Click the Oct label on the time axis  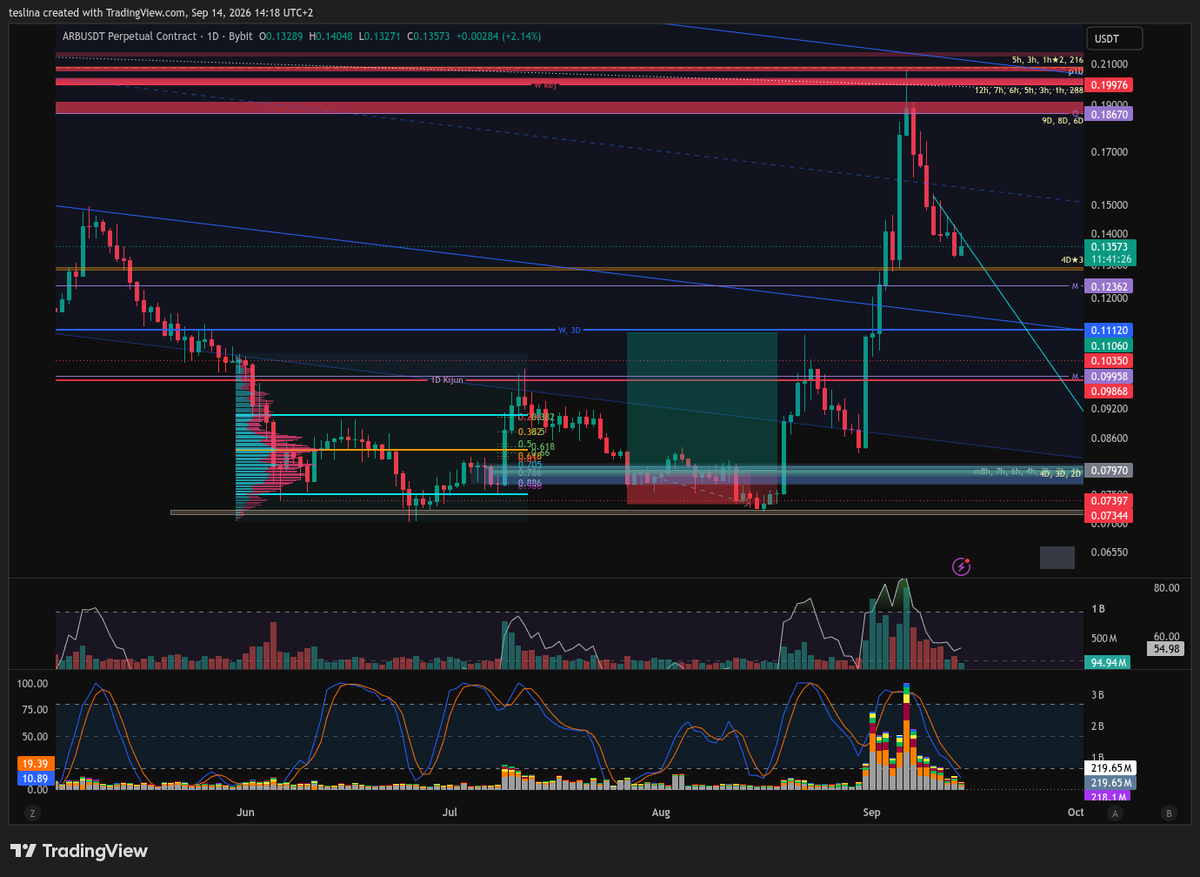1075,813
